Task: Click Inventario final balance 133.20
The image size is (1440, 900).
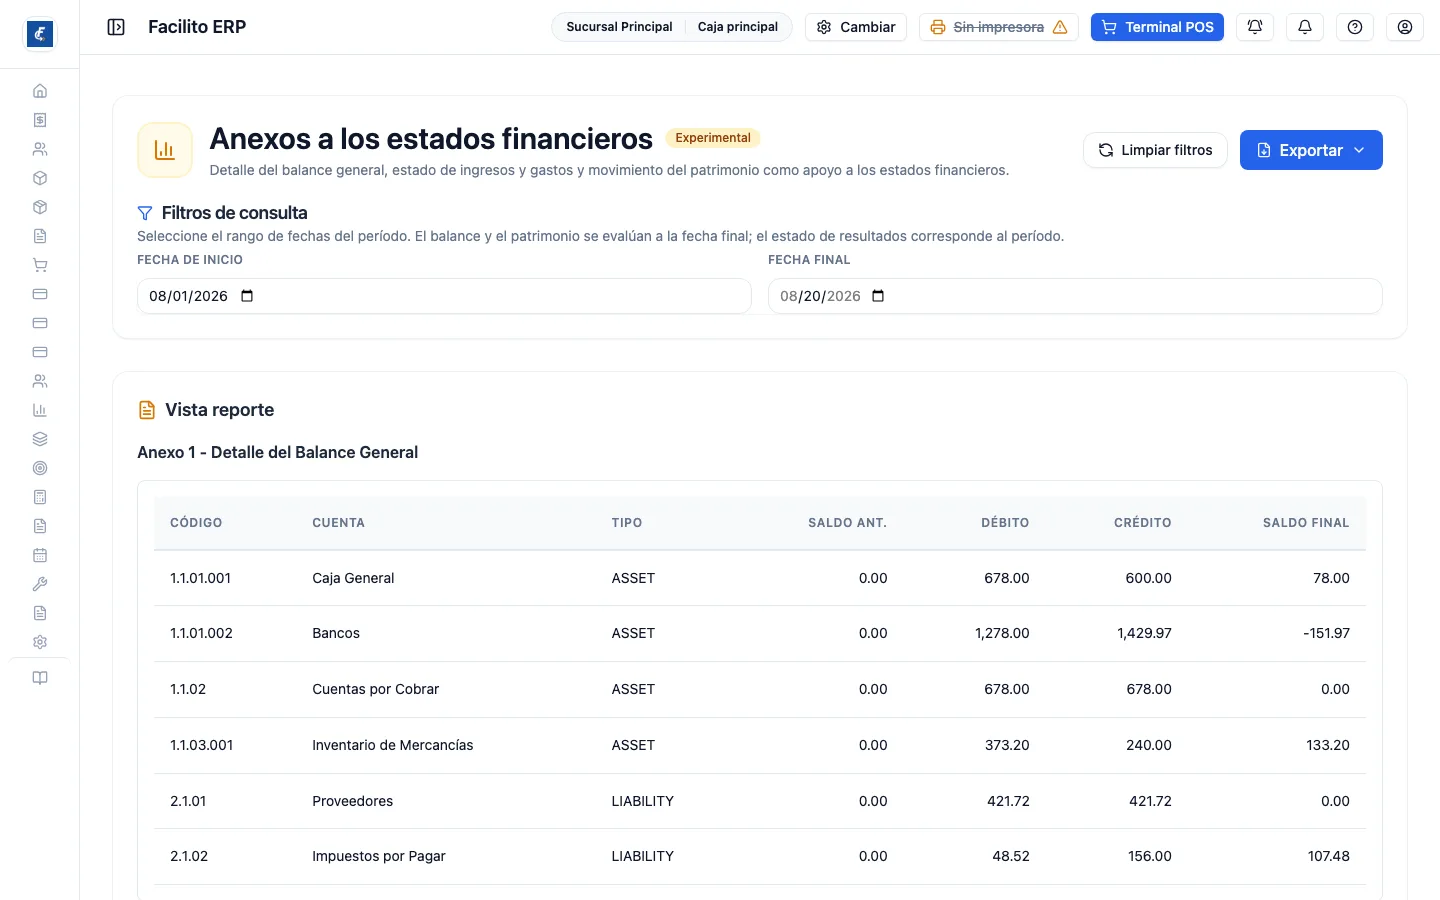Action: (x=1328, y=745)
